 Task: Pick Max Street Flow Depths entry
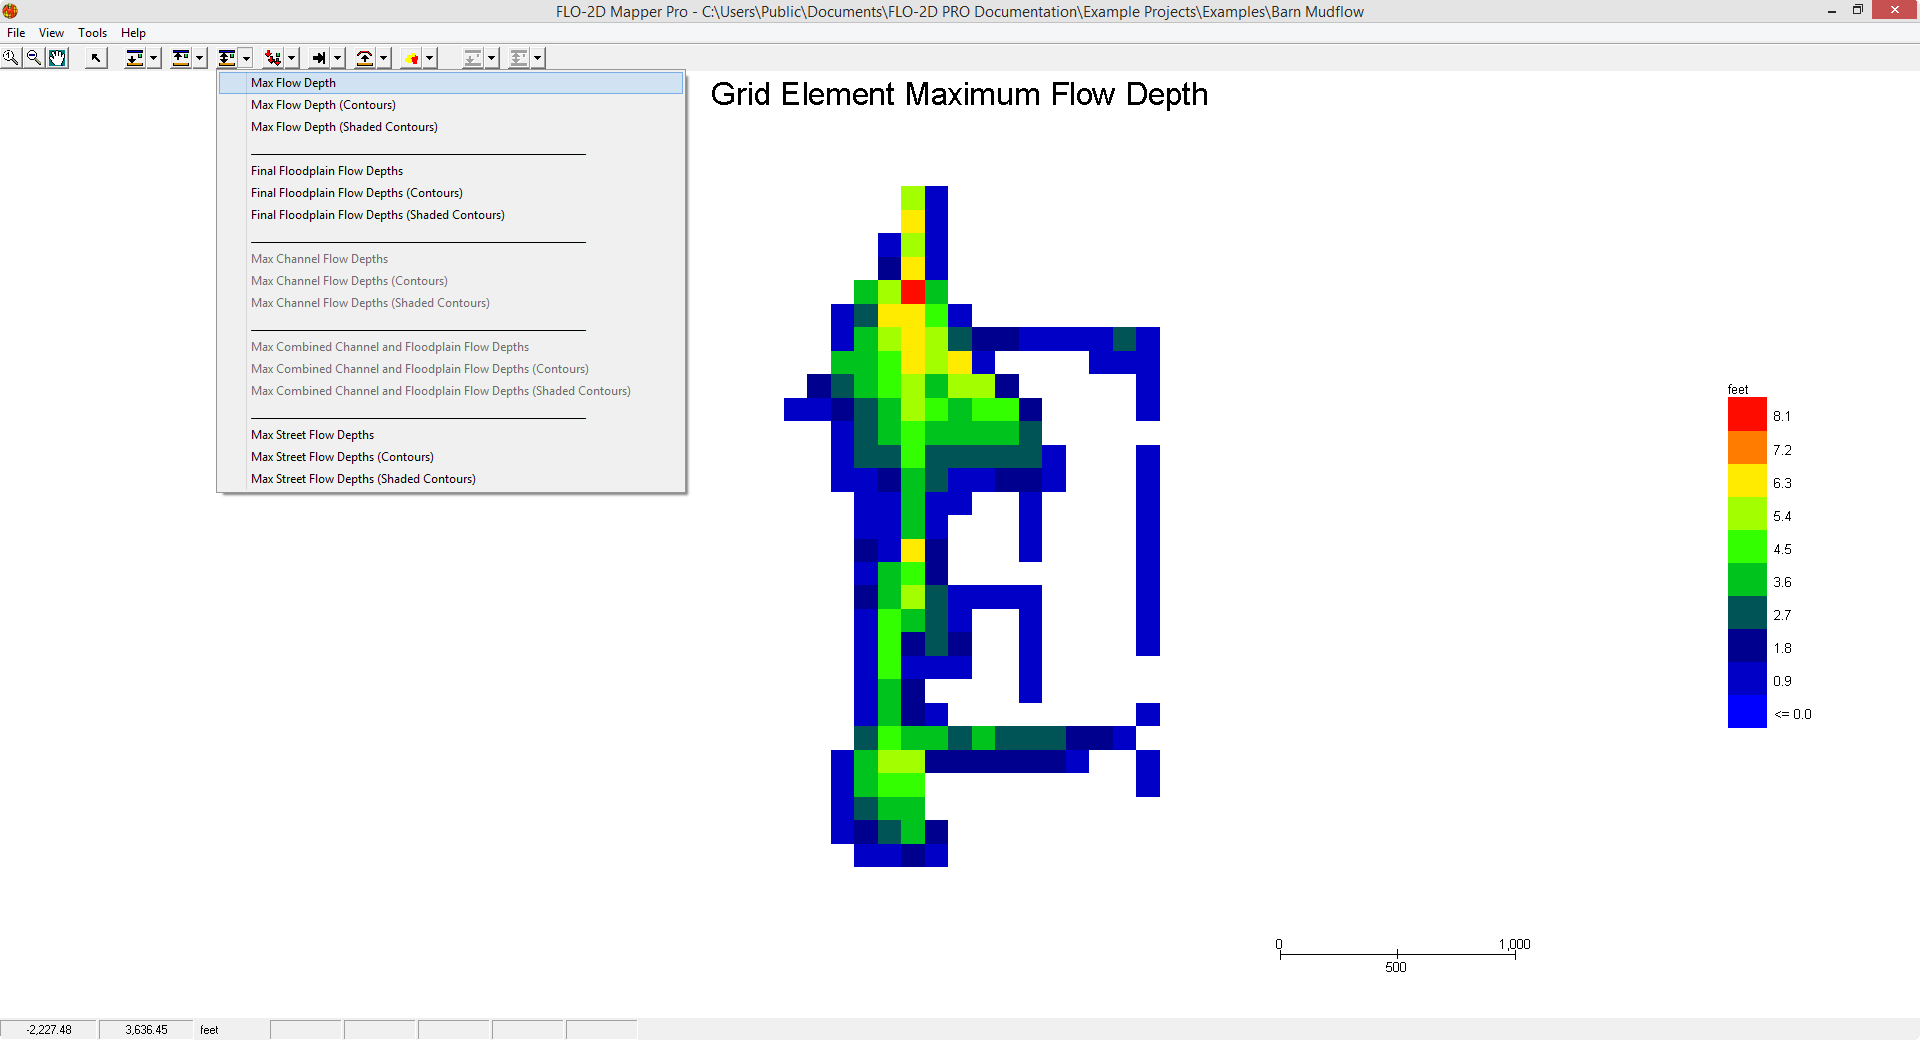(x=312, y=435)
